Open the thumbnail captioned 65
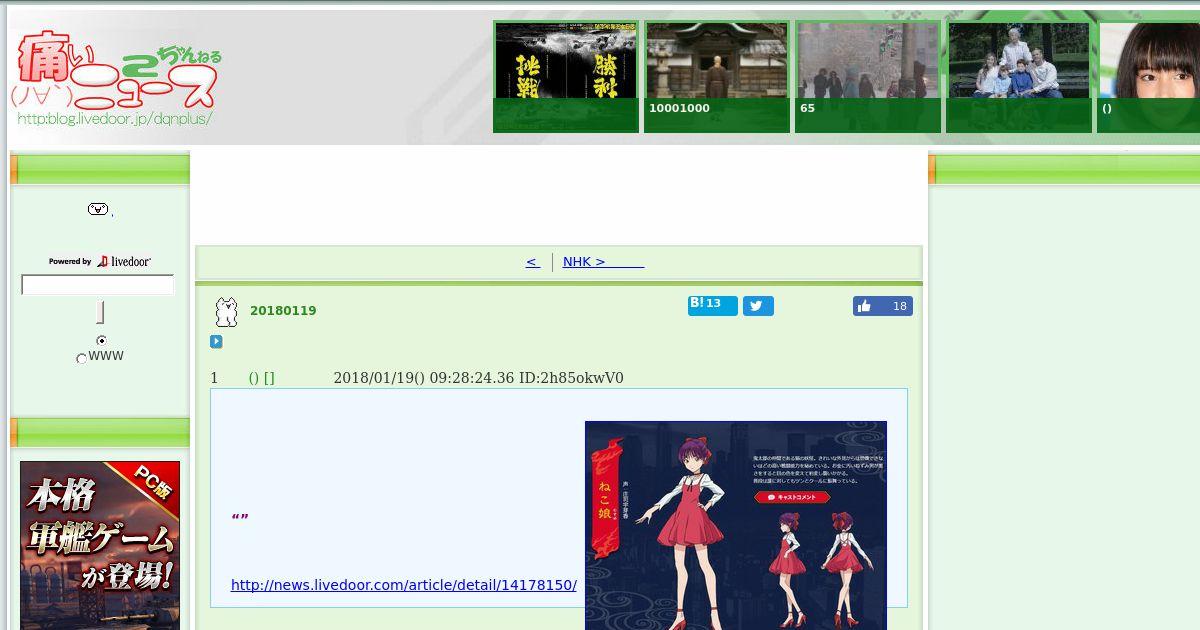Image resolution: width=1200 pixels, height=630 pixels. (868, 76)
